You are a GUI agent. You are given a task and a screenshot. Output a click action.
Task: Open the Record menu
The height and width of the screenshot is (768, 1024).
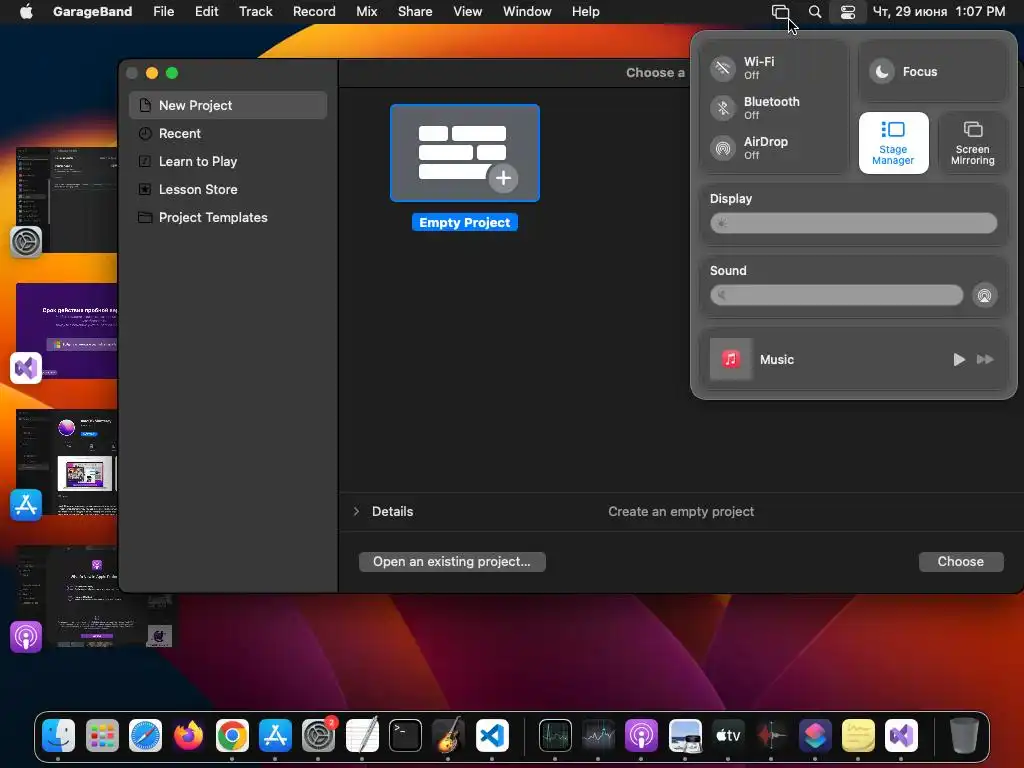314,12
